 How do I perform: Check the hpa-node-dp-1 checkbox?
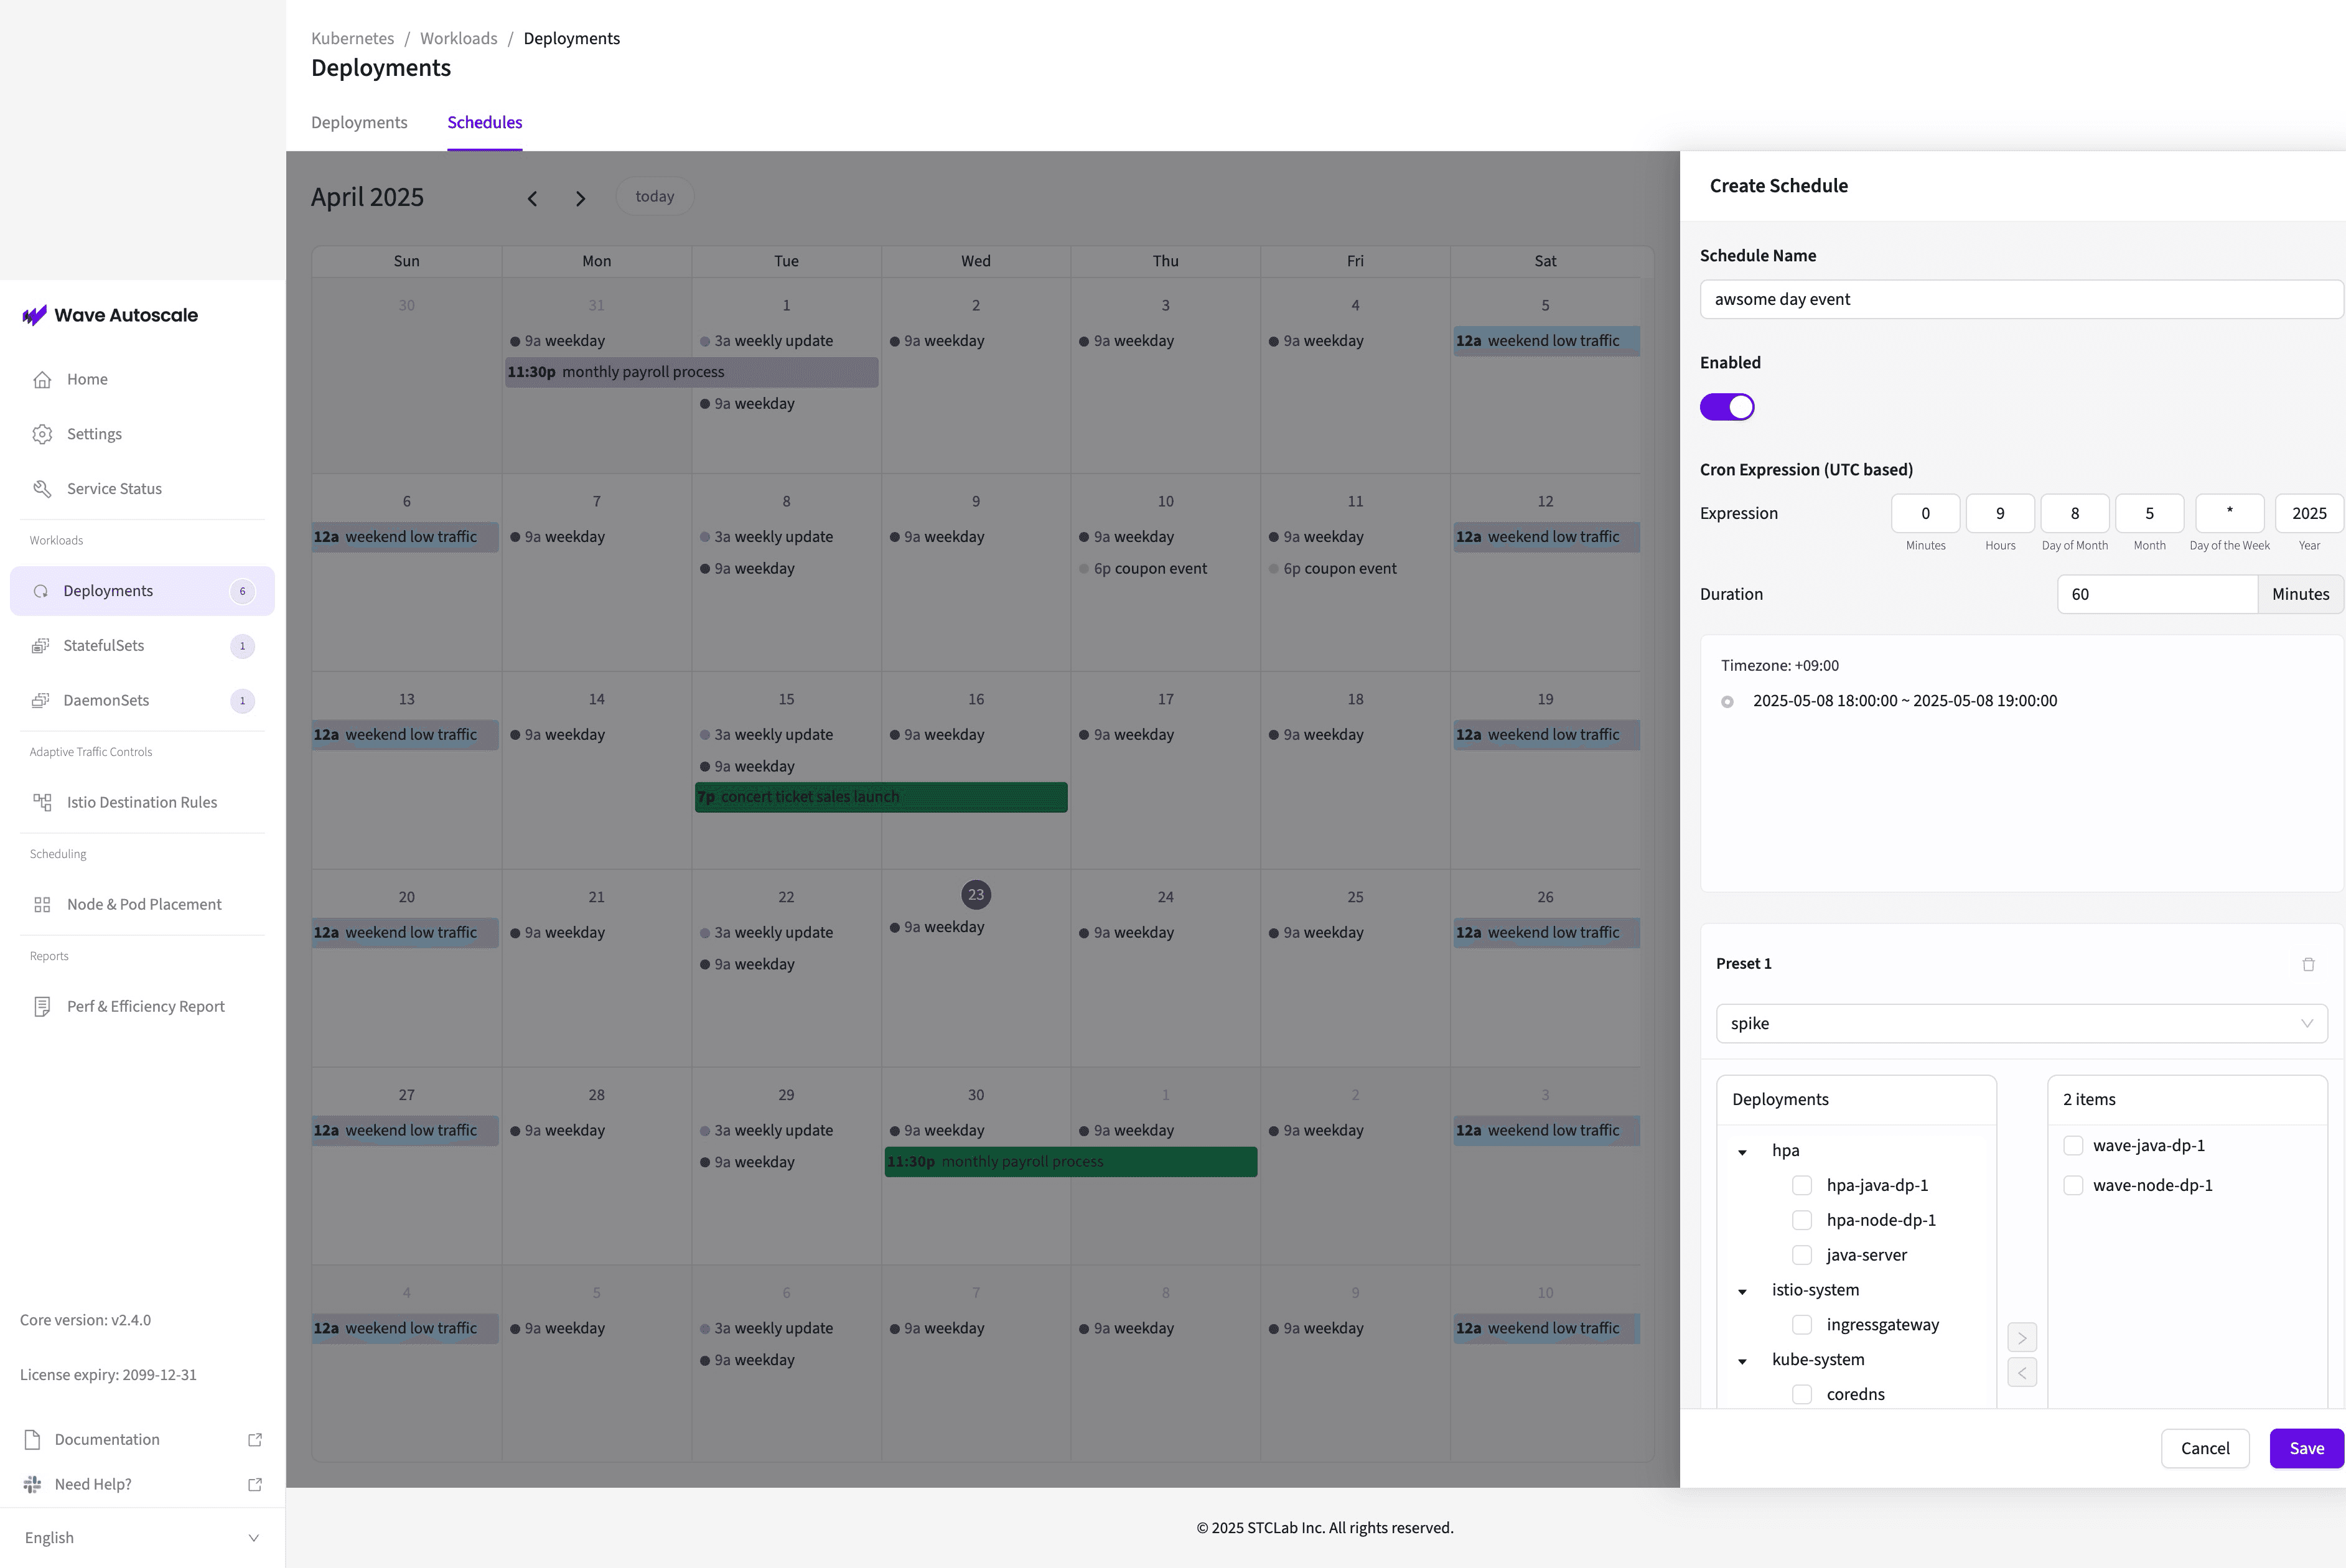click(1802, 1220)
